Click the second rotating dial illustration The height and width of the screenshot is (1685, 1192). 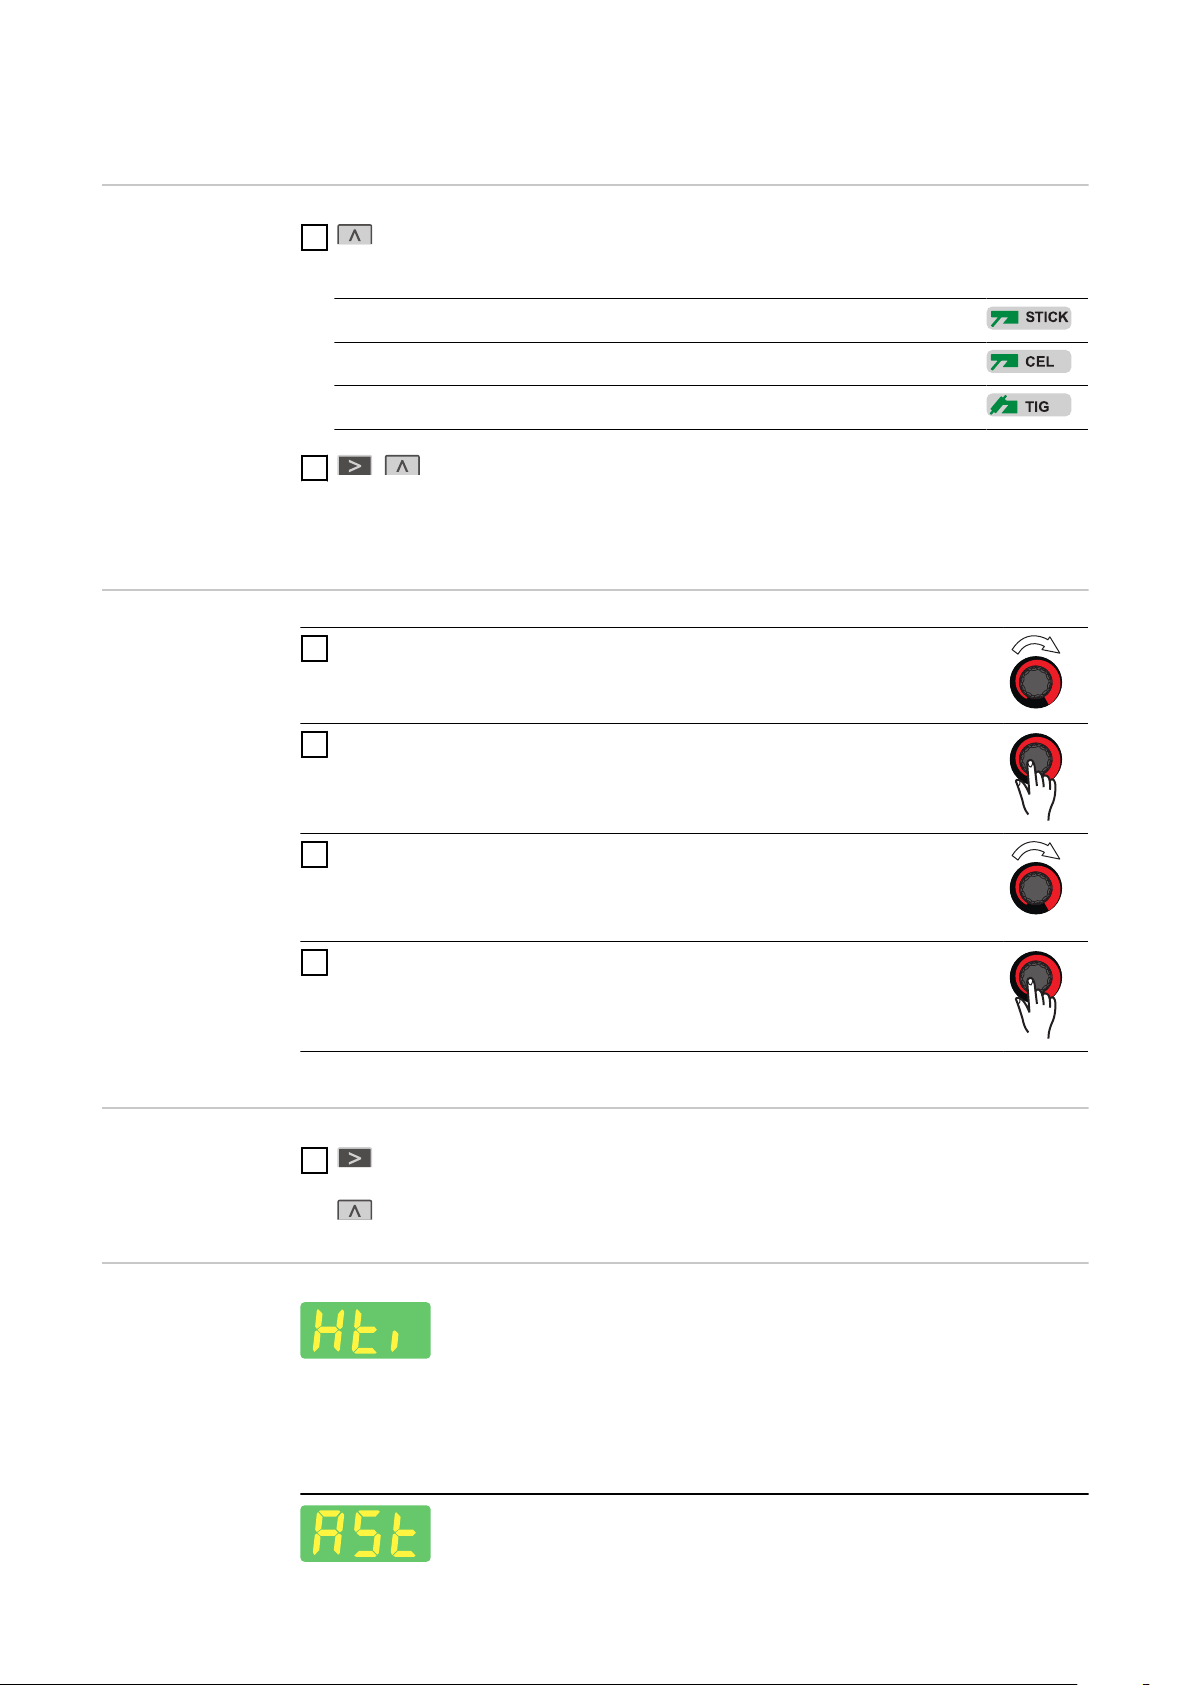1035,878
